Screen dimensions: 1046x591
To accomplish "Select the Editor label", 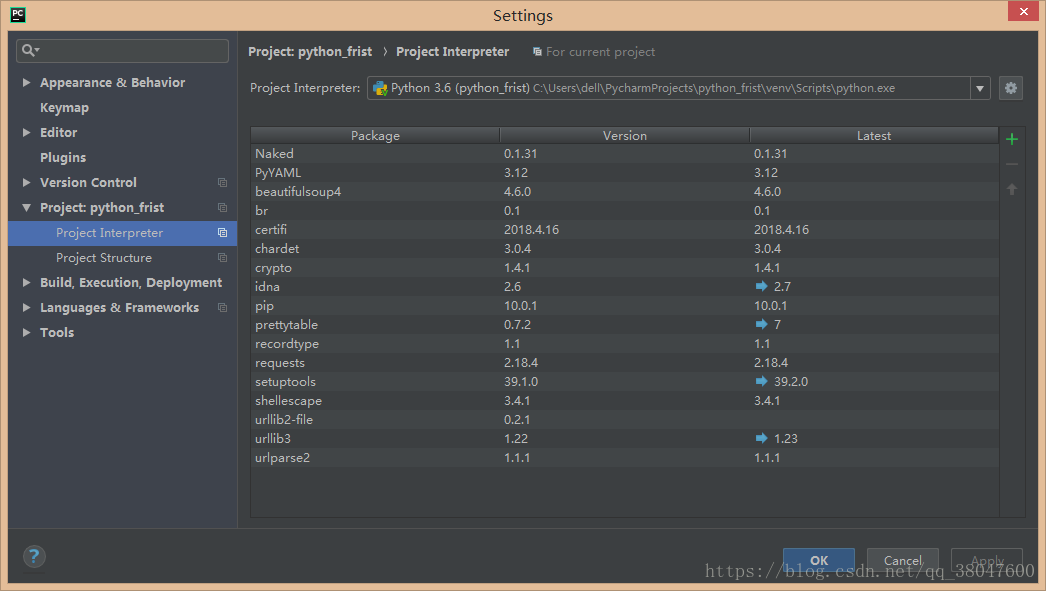I will [x=59, y=132].
